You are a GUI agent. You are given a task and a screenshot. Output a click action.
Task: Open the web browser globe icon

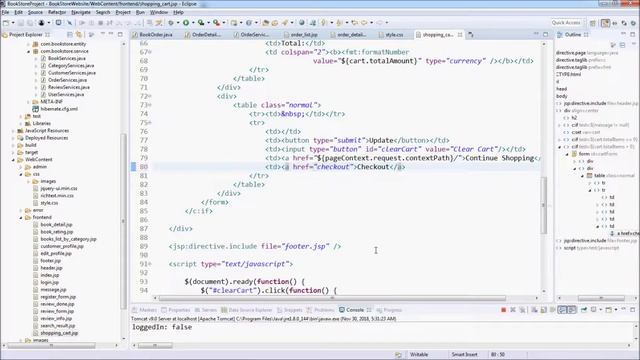[x=302, y=23]
